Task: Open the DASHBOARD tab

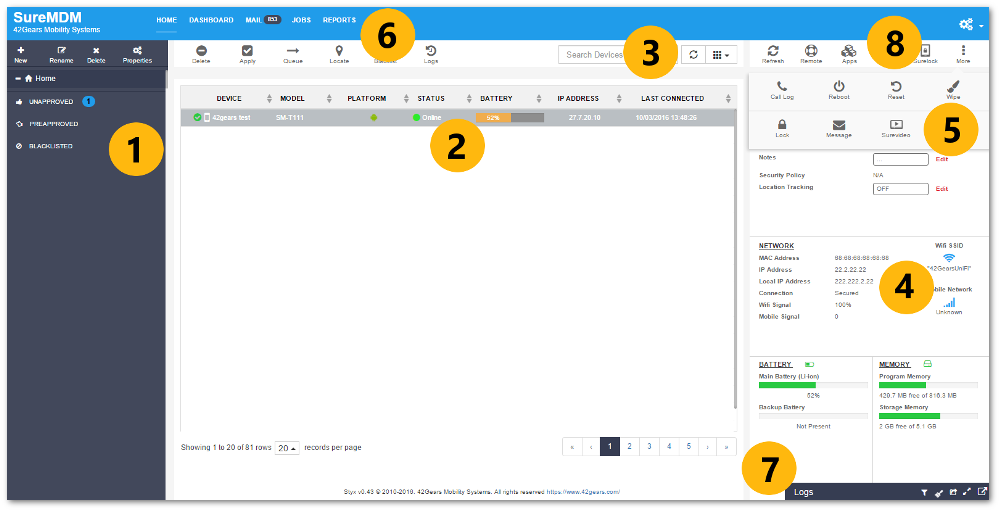Action: point(211,20)
